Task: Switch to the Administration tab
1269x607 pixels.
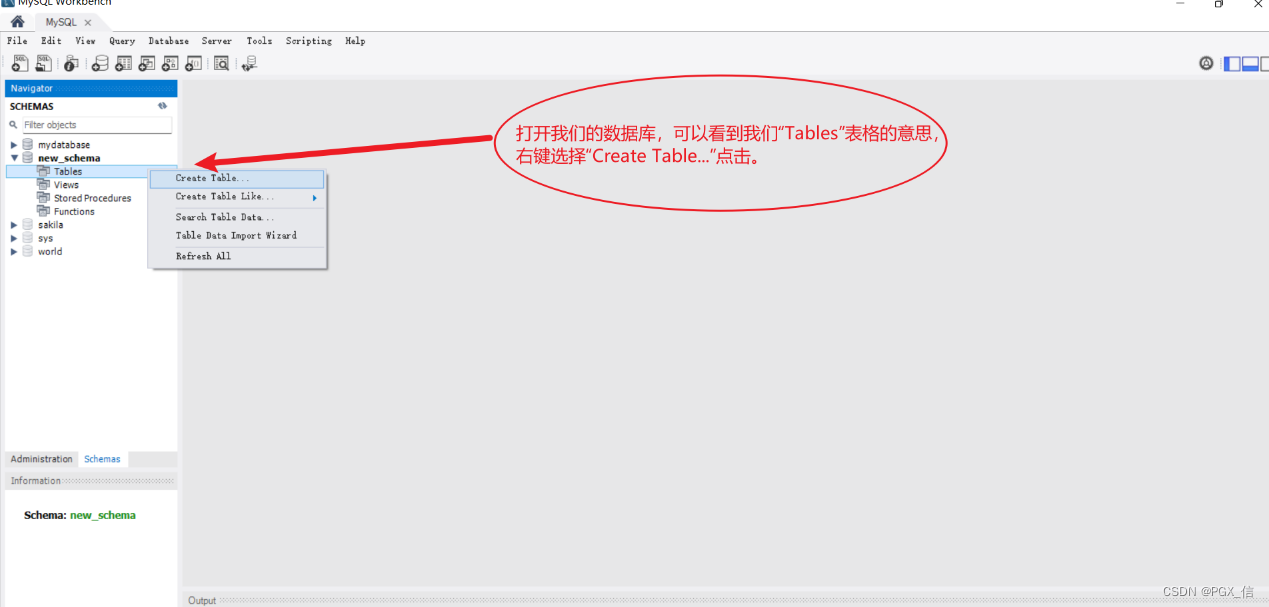Action: 42,459
